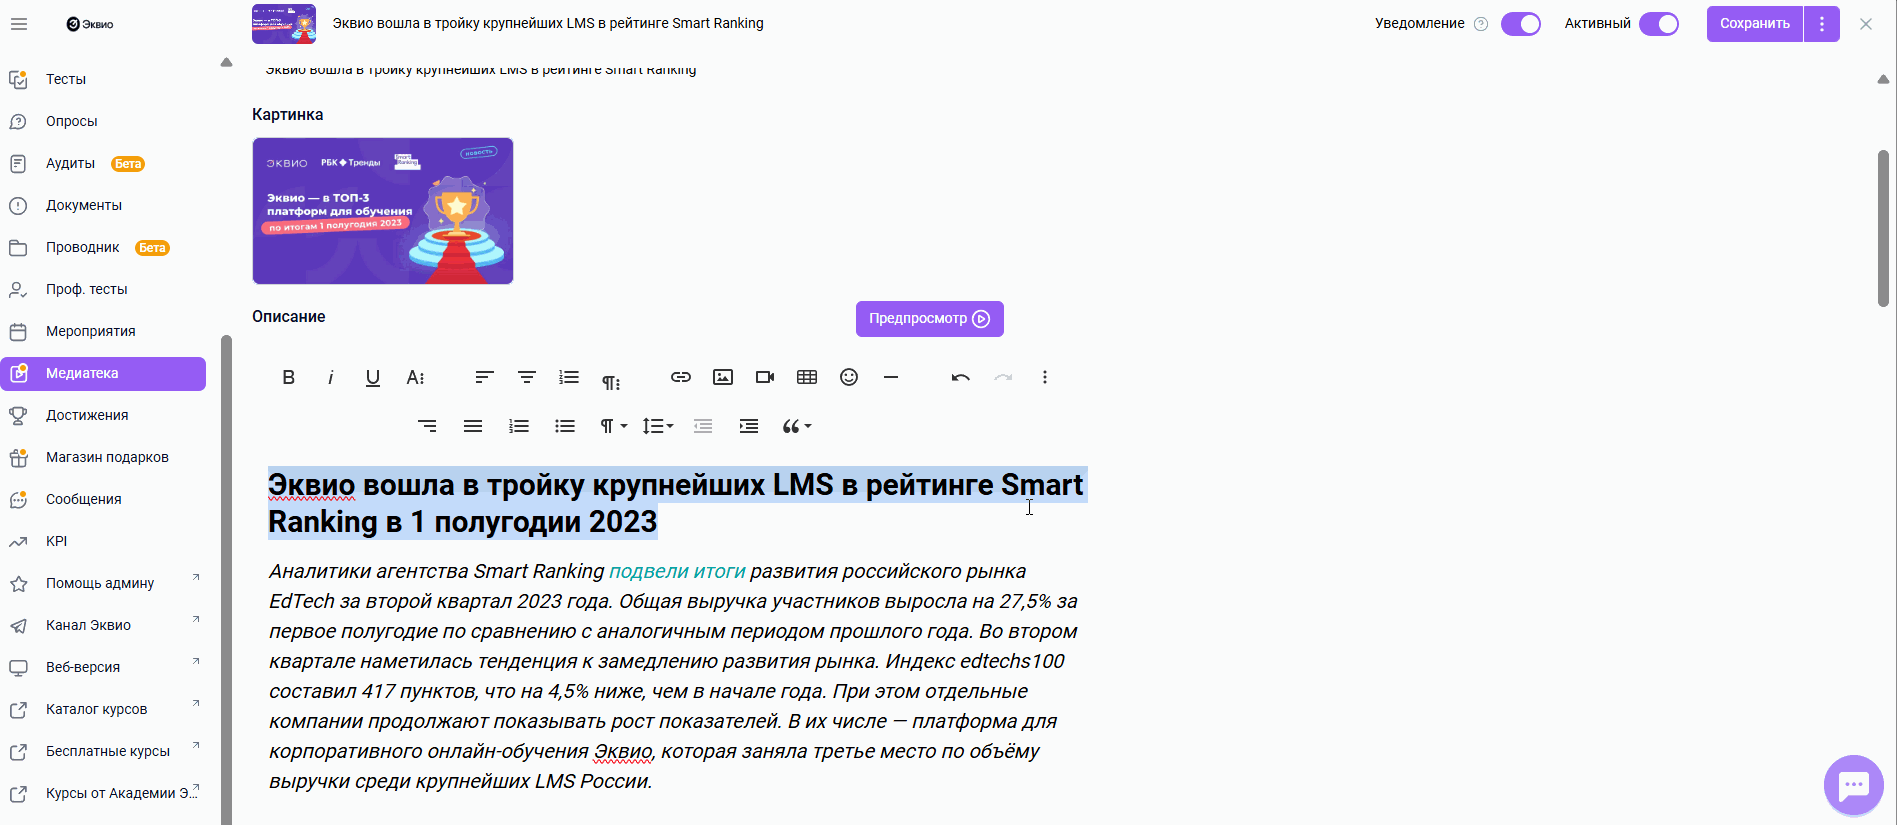The height and width of the screenshot is (825, 1897).
Task: Click the Сохранить button
Action: [x=1755, y=24]
